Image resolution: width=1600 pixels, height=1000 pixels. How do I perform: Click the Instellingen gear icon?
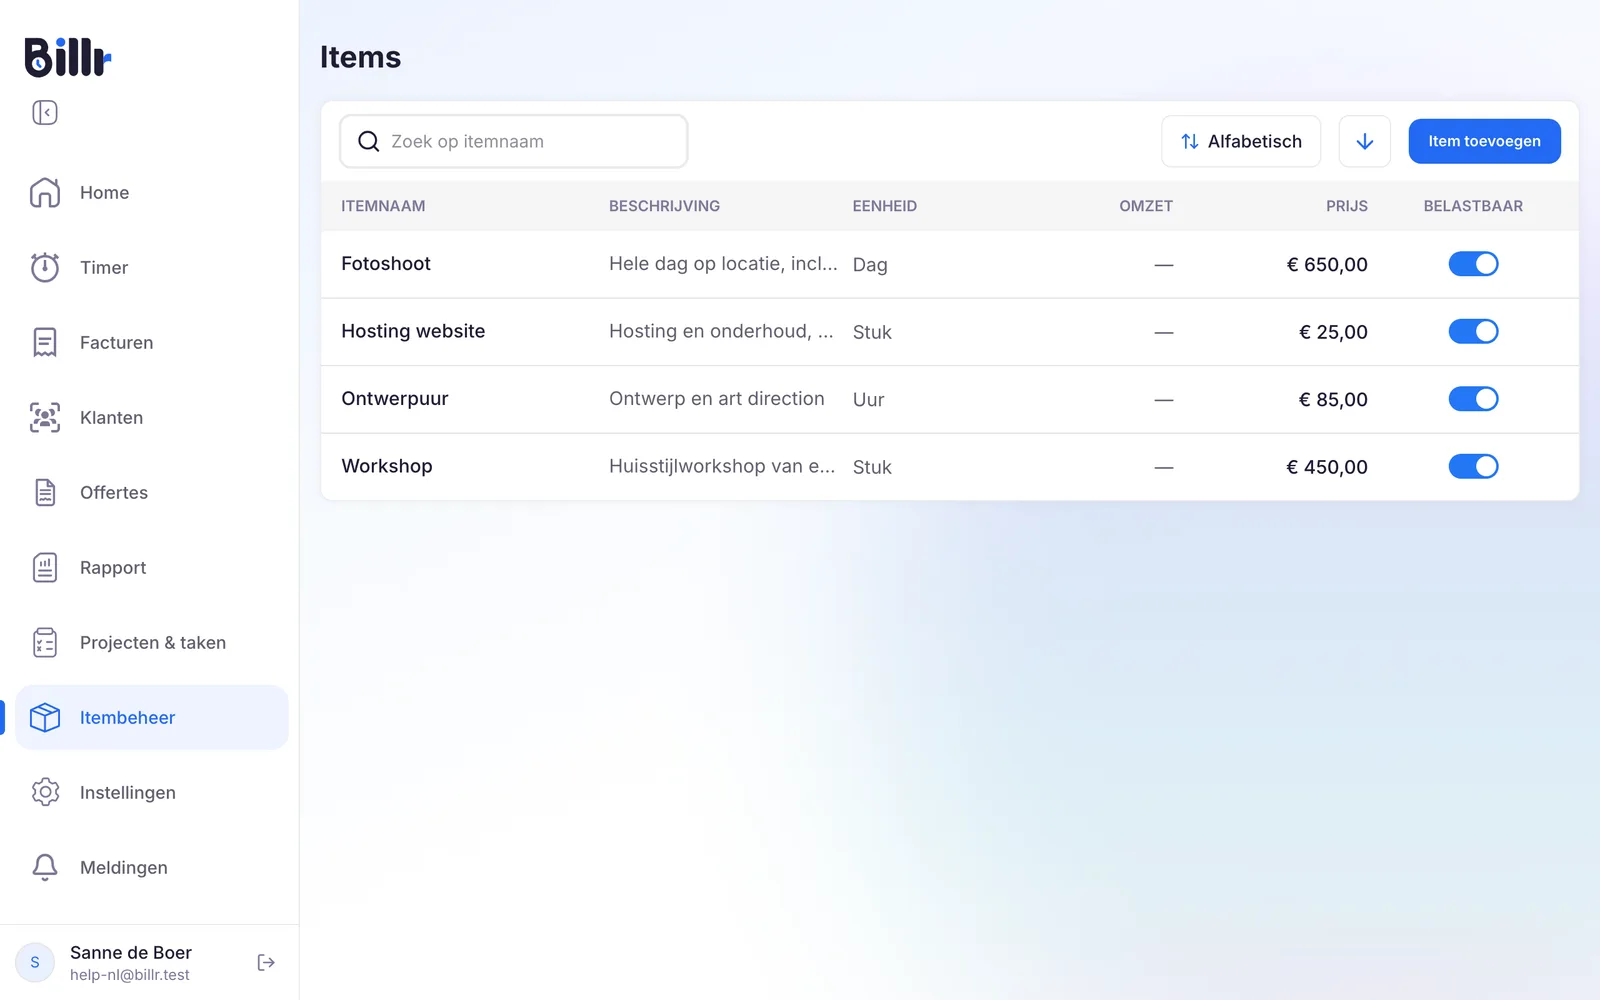[45, 792]
